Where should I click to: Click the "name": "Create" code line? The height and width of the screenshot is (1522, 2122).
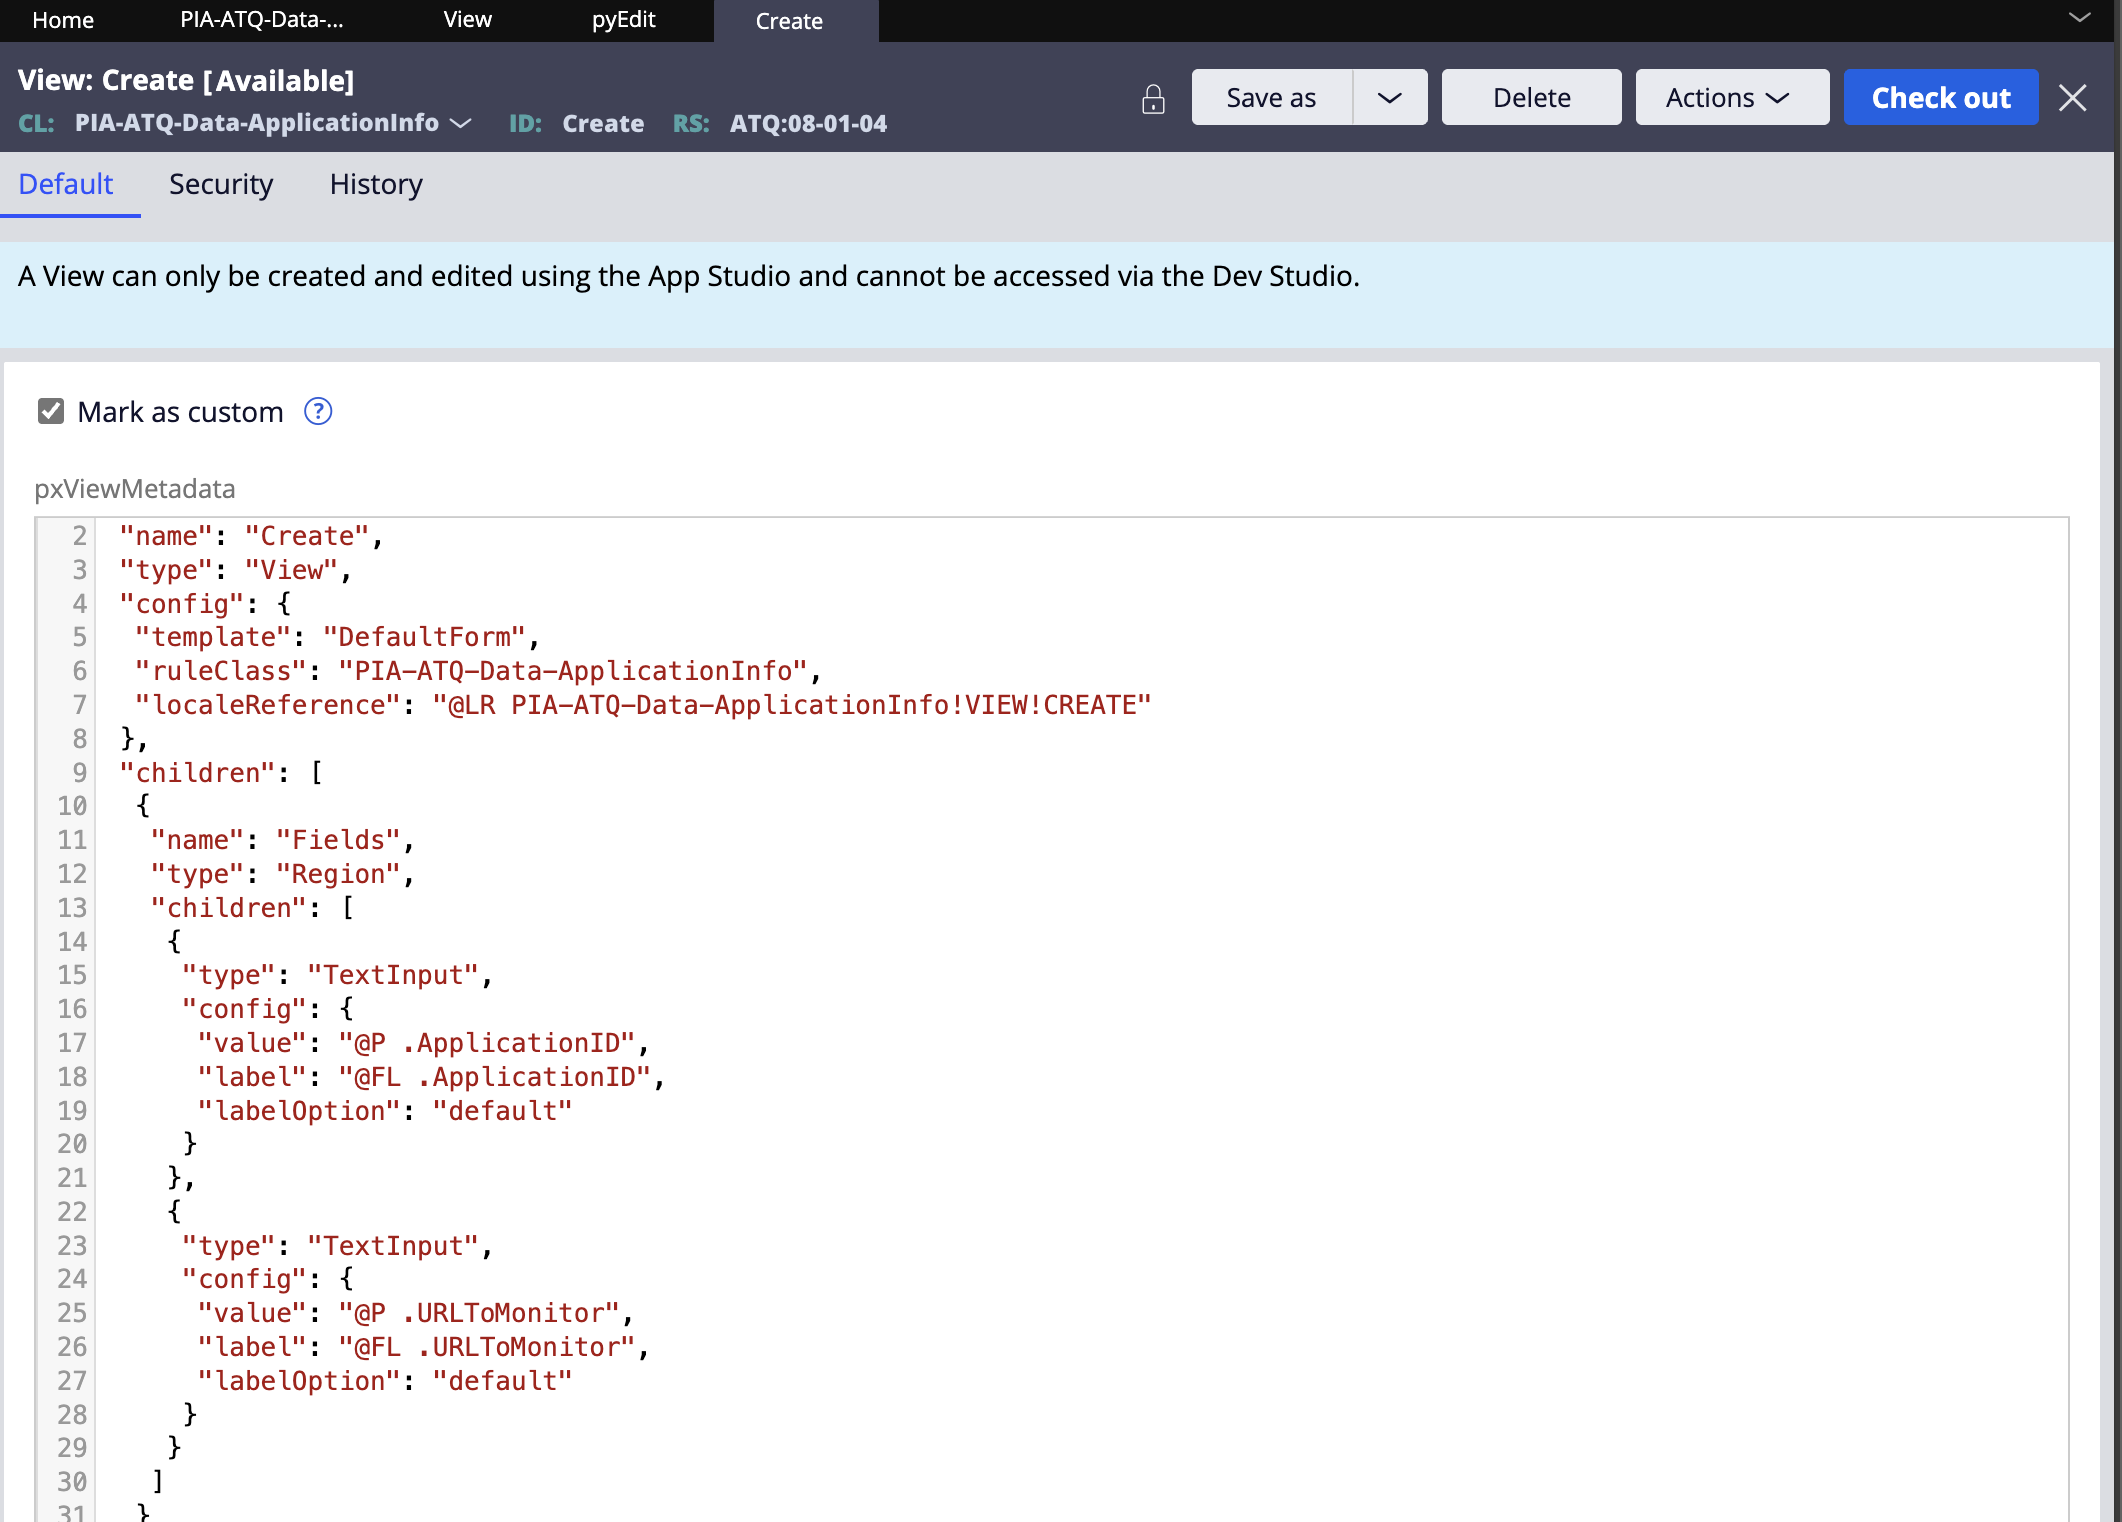coord(251,536)
